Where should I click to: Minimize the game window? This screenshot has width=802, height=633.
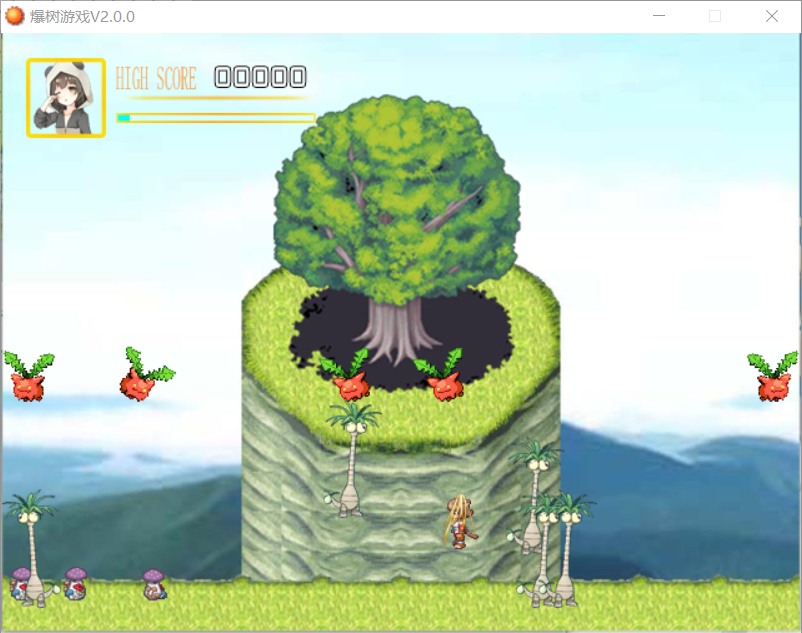pos(659,16)
